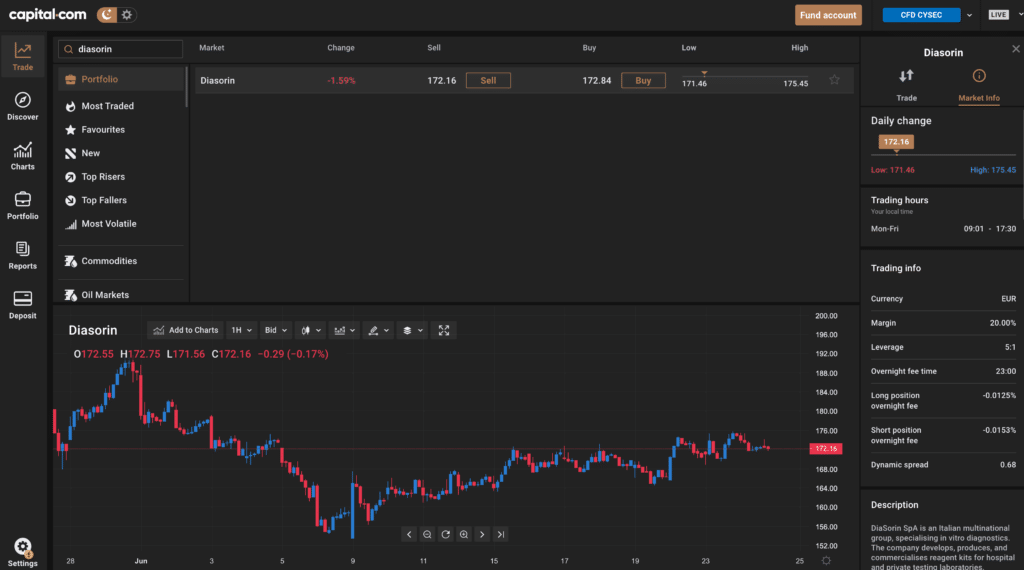Switch to the Trade tab
This screenshot has height=570, width=1024.
pos(906,85)
